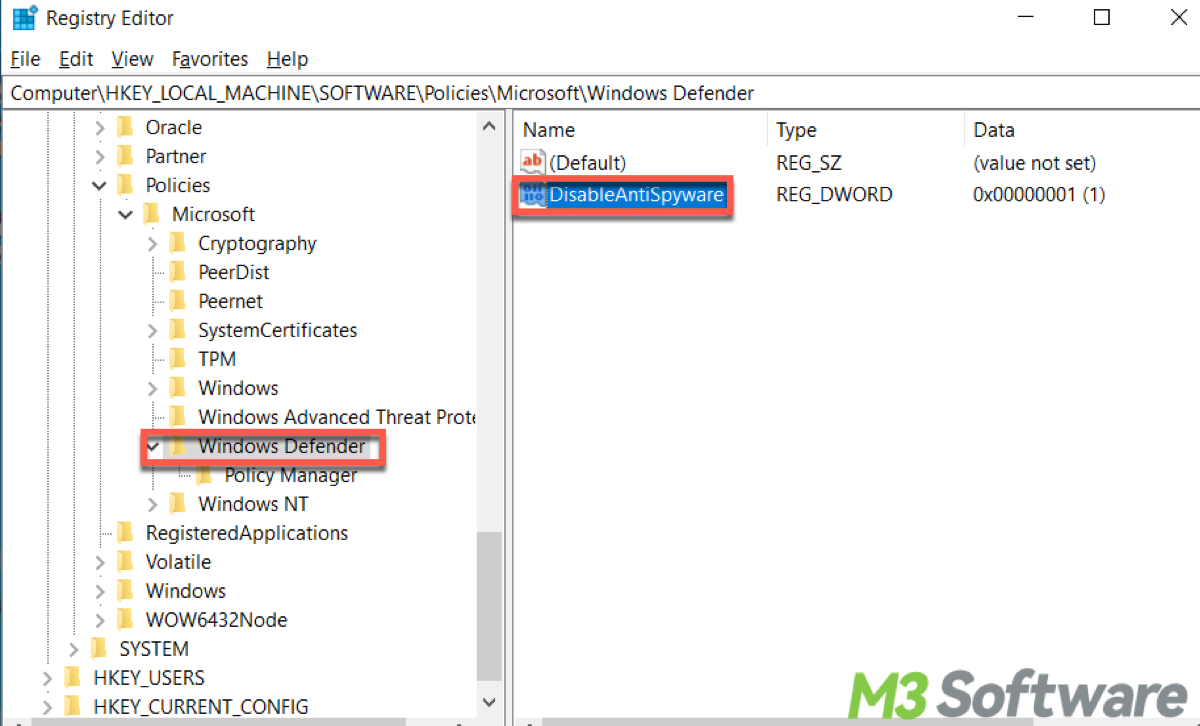Select the DisableAntiSpyware value name
The image size is (1200, 726).
(x=636, y=195)
